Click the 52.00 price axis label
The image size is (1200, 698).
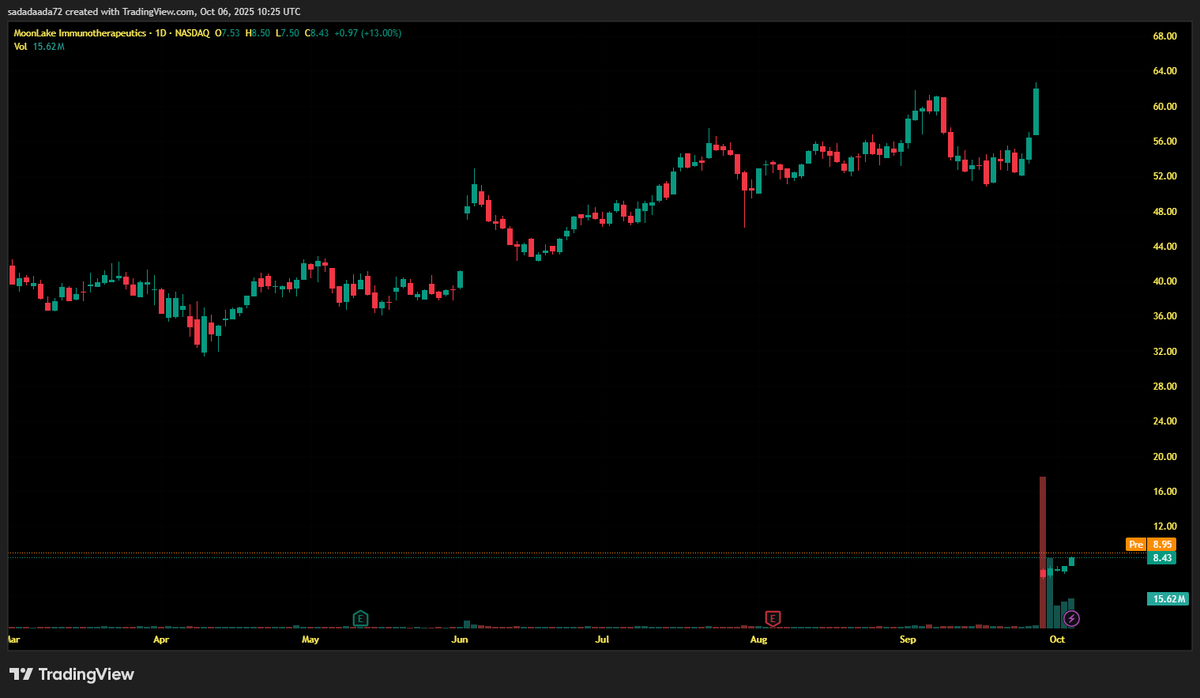click(1164, 176)
